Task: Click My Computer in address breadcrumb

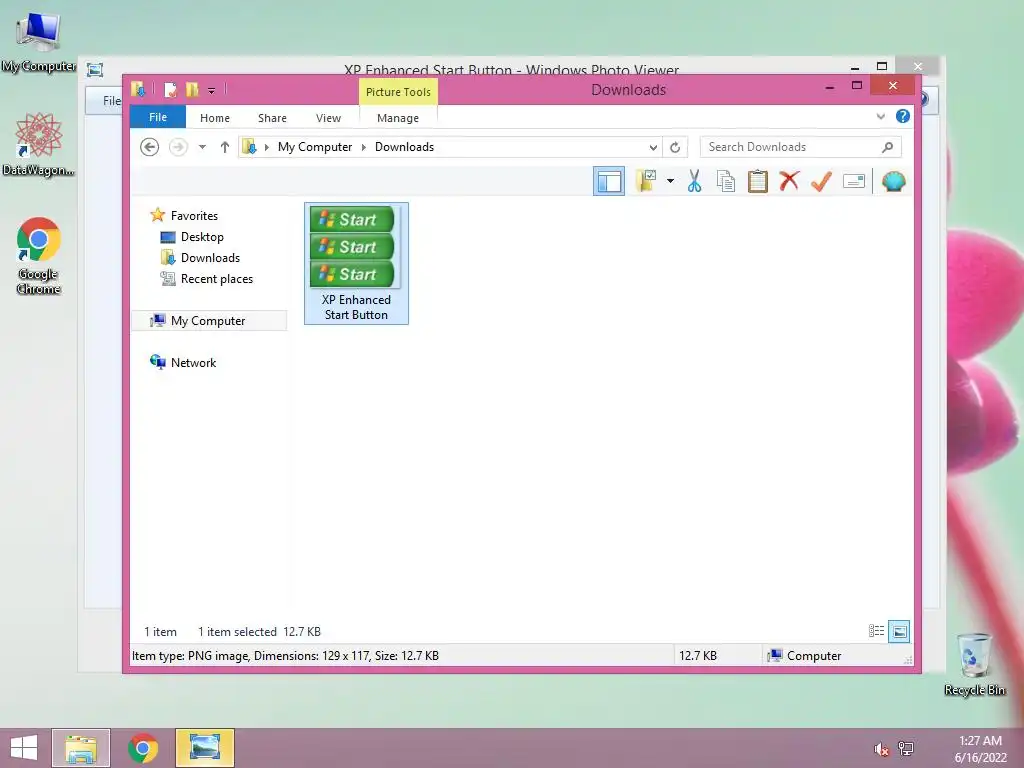Action: [x=315, y=147]
